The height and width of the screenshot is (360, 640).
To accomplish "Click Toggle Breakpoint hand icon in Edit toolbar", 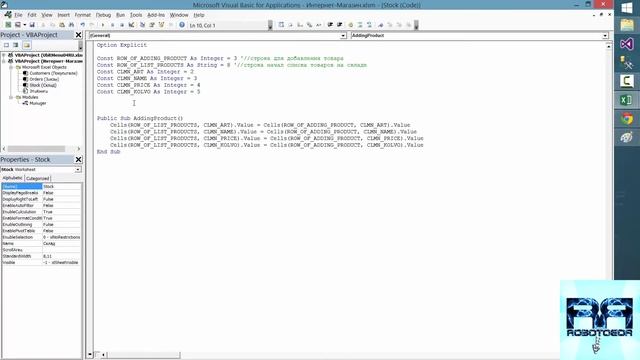I will pos(351,25).
